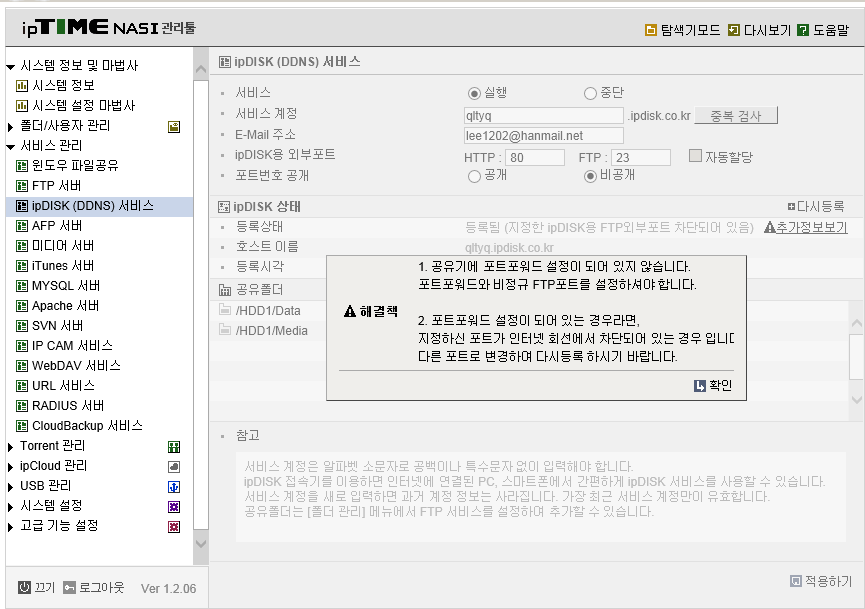Open the Apache 서버 menu item
The width and height of the screenshot is (865, 609).
(66, 306)
